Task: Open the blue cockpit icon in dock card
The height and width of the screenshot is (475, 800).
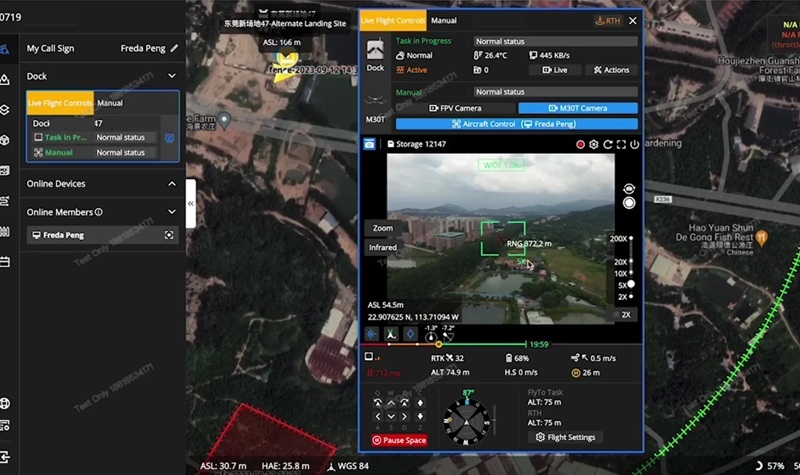Action: pos(169,138)
